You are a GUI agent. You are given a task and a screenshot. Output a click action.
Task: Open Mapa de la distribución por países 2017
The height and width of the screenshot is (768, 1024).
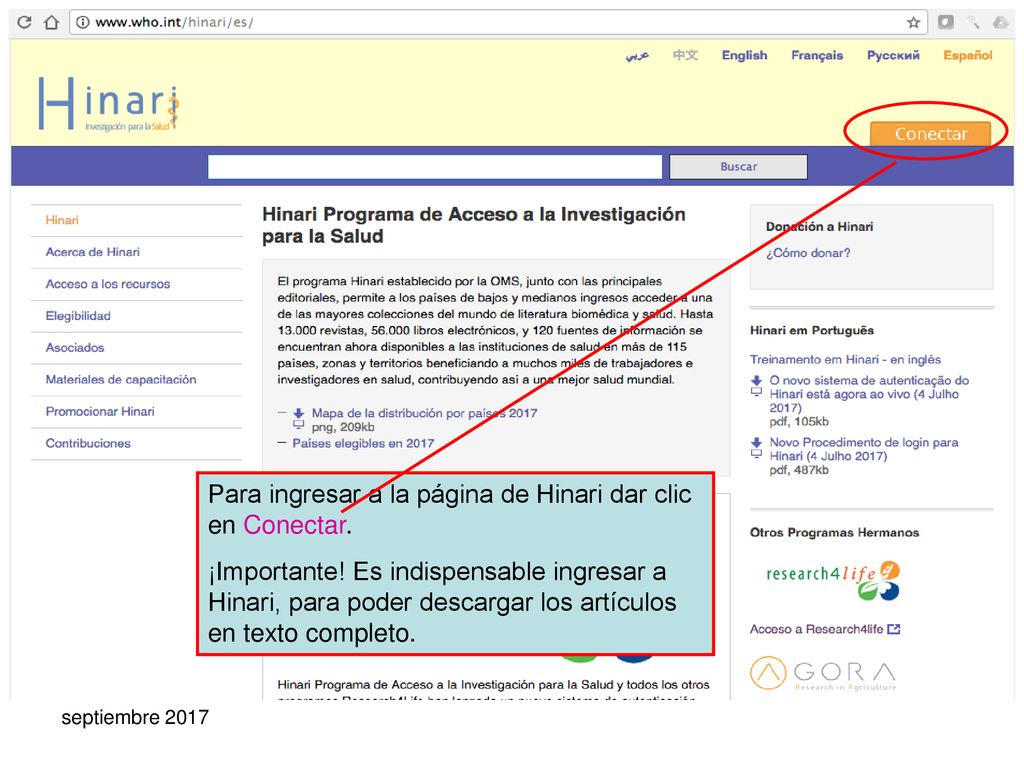tap(424, 413)
